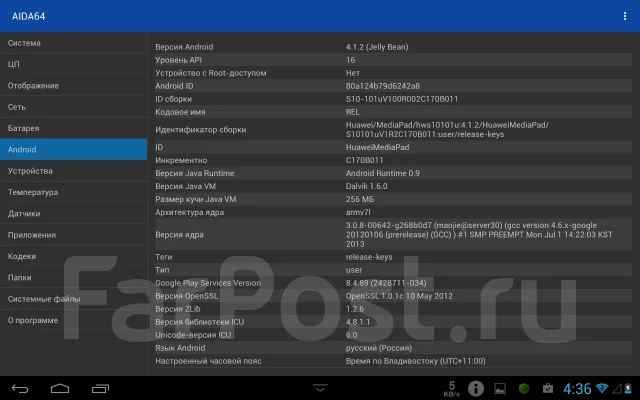Select the highlighted Android sidebar item
Viewport: 640px width, 400px height.
(73, 149)
